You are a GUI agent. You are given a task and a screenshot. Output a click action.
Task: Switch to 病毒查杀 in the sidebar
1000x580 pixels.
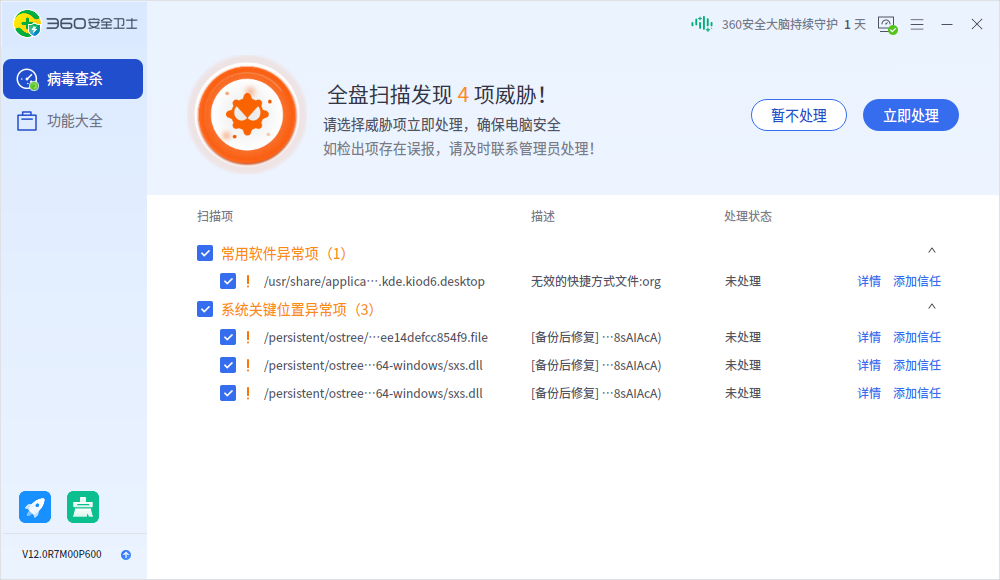73,79
